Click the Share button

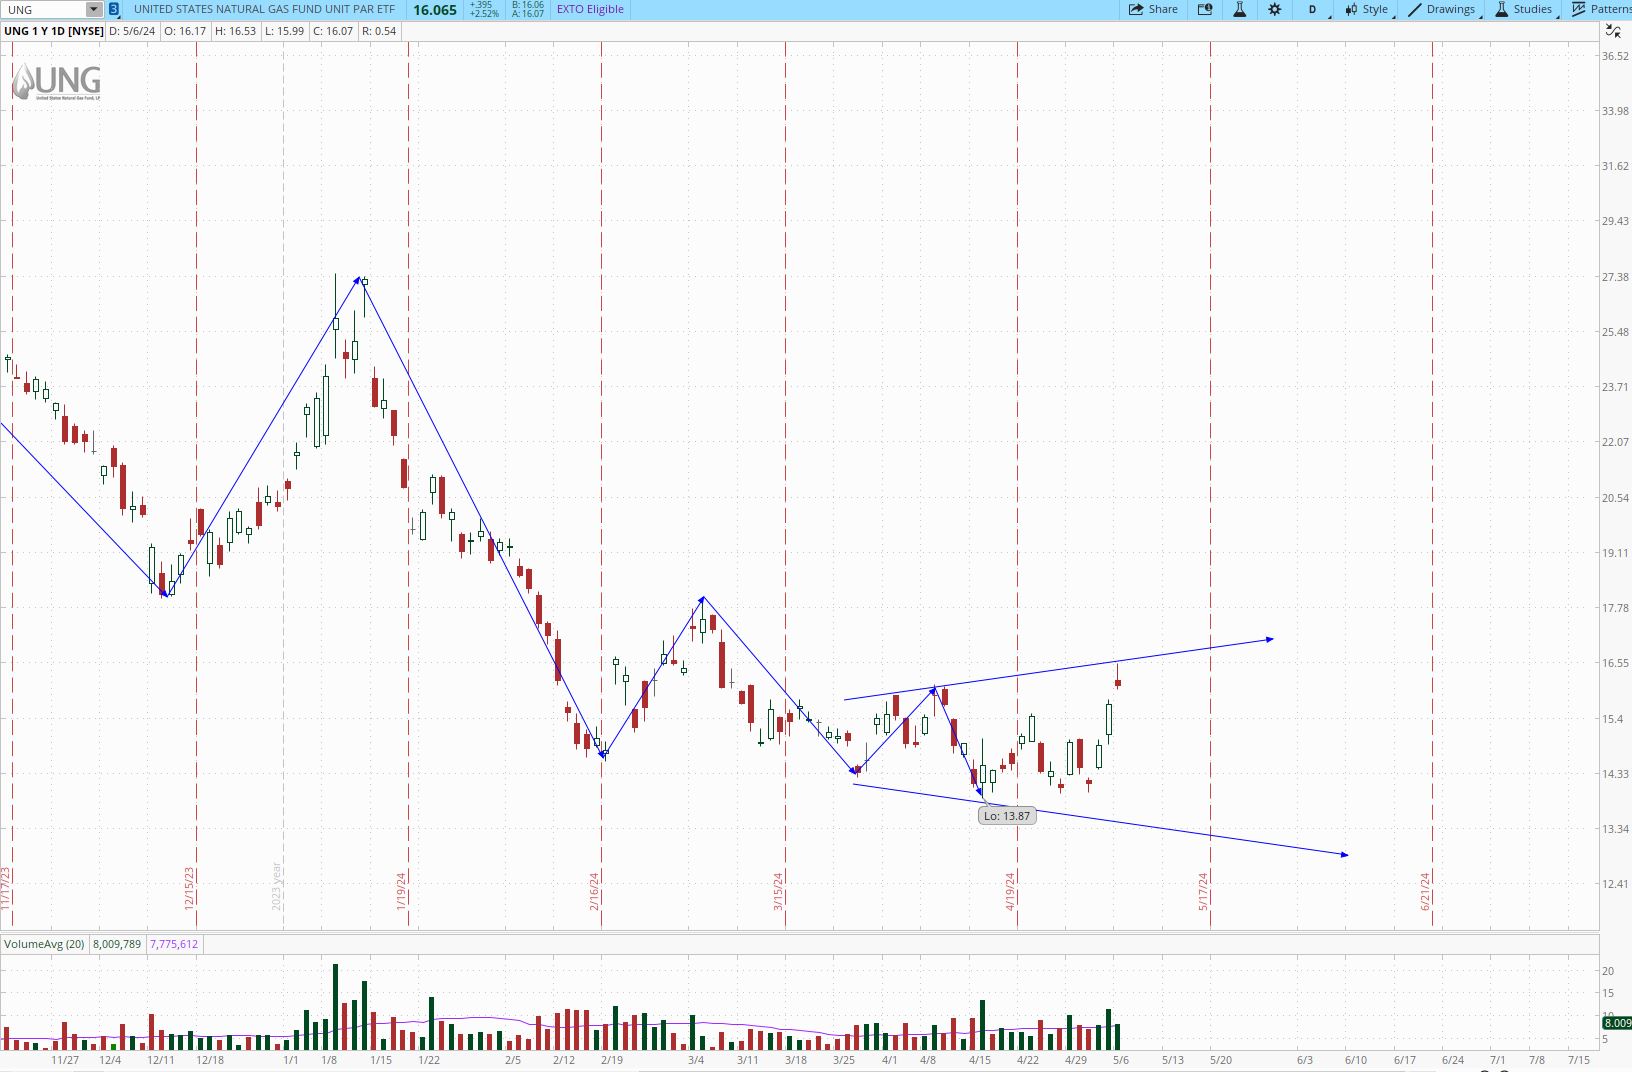coord(1153,9)
